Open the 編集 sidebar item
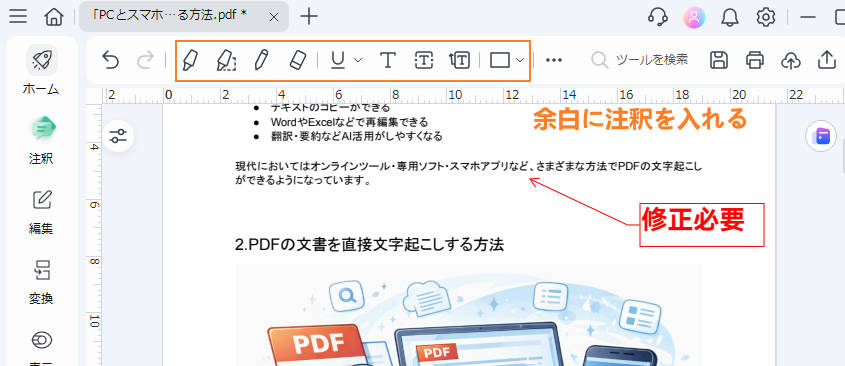This screenshot has width=845, height=366. (x=41, y=211)
